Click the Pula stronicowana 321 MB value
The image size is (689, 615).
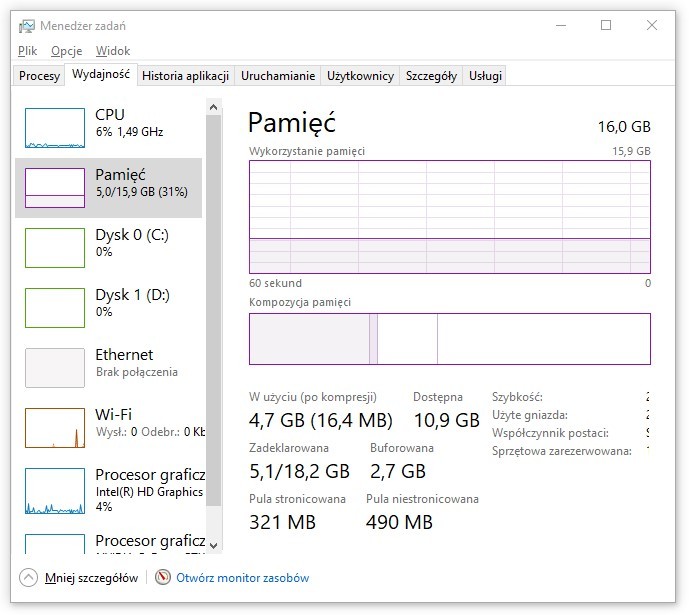pos(282,522)
